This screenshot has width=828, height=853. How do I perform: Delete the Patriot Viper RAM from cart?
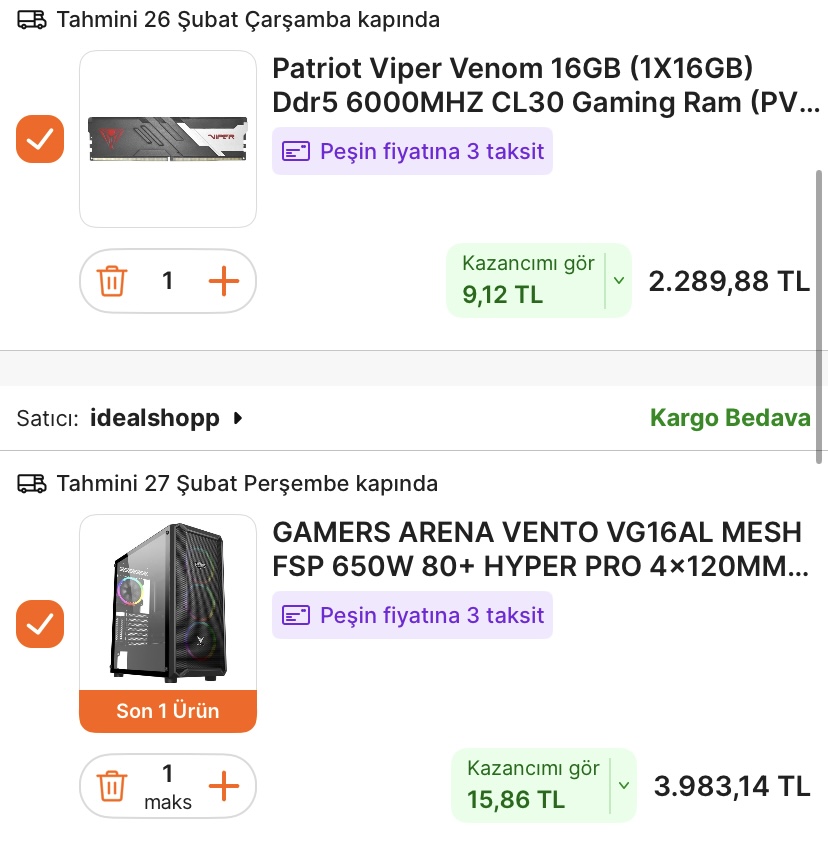tap(112, 281)
